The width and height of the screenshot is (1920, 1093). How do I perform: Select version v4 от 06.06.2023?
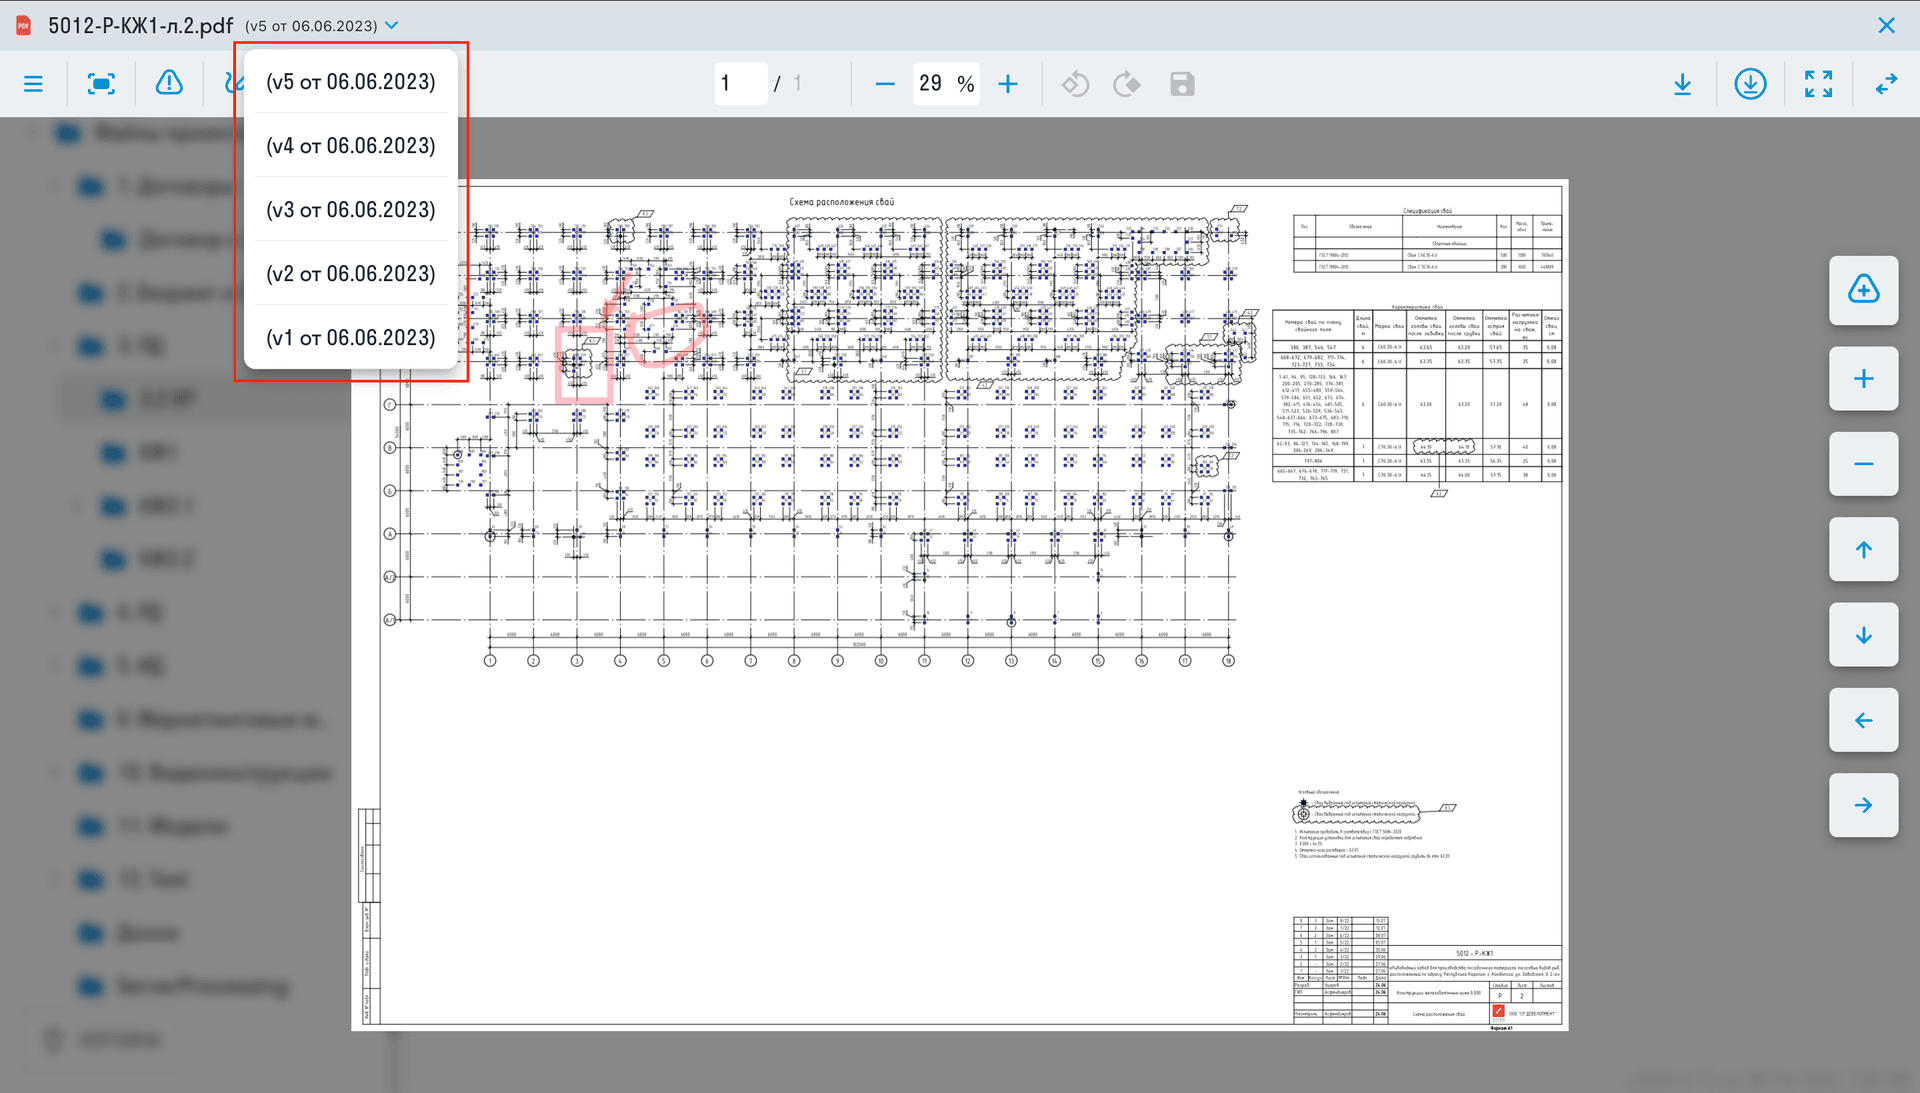(x=350, y=146)
